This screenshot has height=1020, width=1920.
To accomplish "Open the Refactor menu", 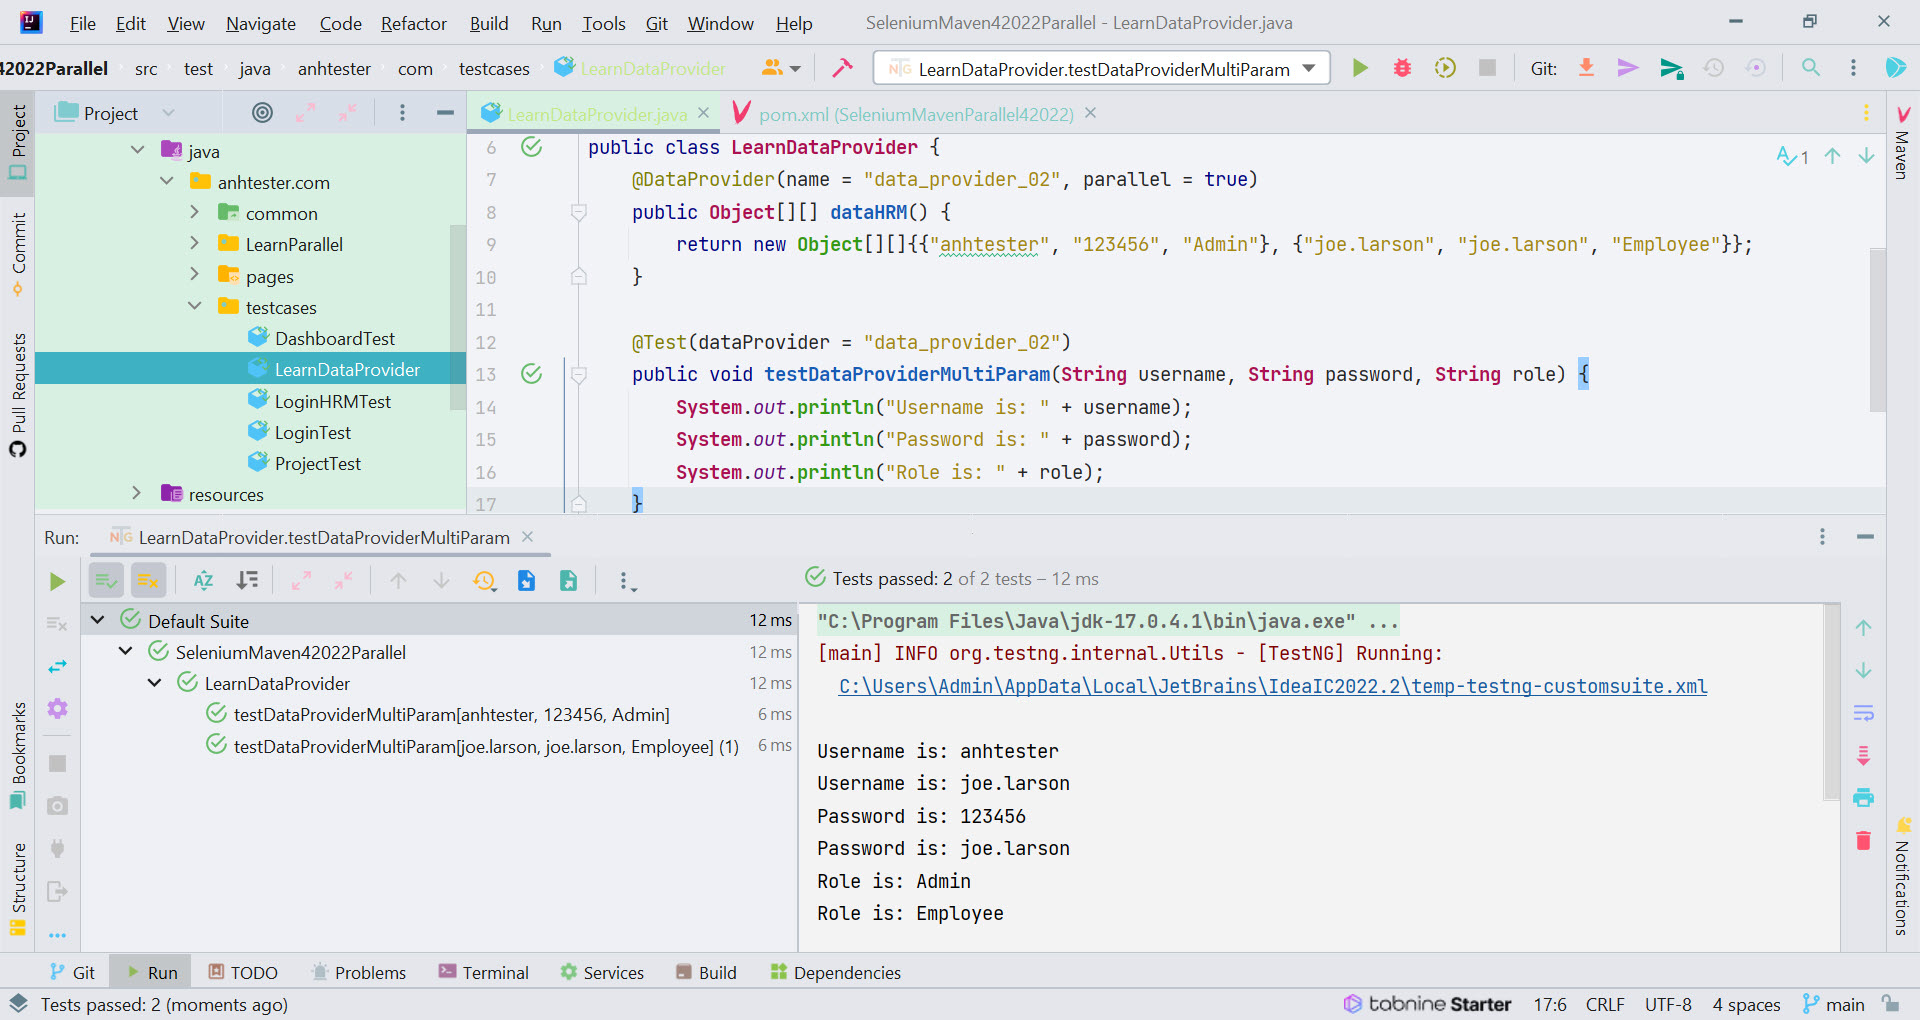I will click(413, 23).
